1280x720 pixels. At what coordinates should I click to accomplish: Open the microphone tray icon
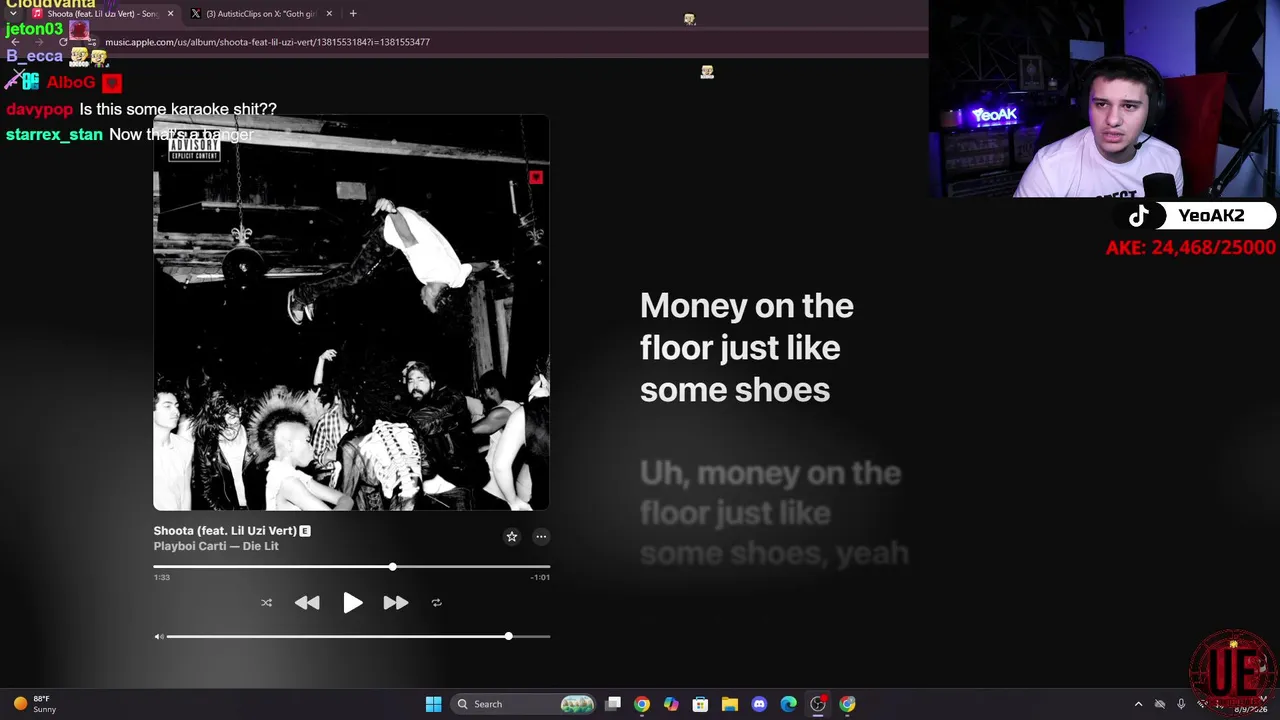point(1181,704)
